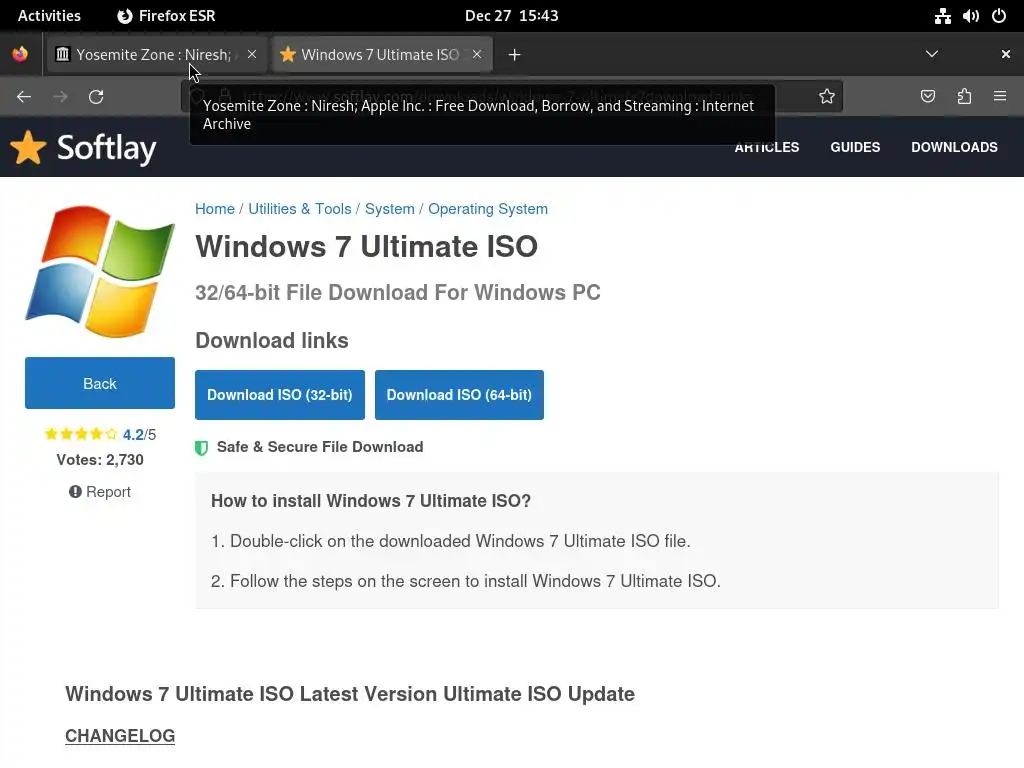The image size is (1024, 768).
Task: Click the browser forward arrow
Action: (60, 97)
